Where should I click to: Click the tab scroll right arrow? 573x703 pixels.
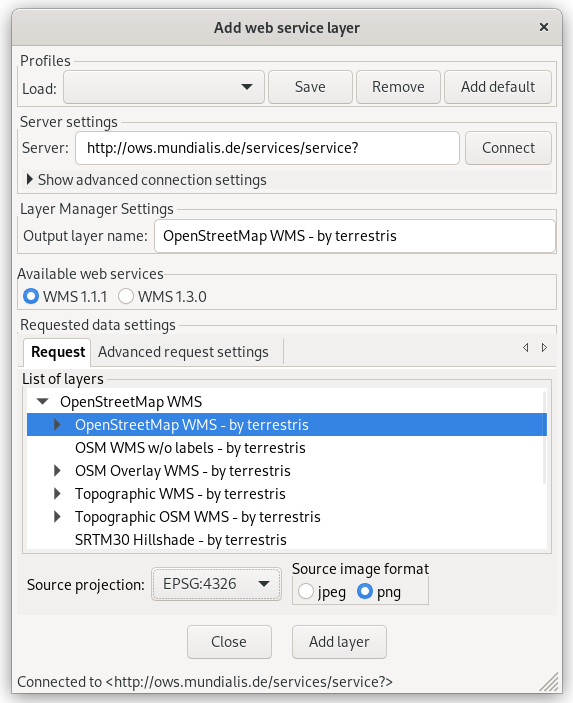coord(544,347)
